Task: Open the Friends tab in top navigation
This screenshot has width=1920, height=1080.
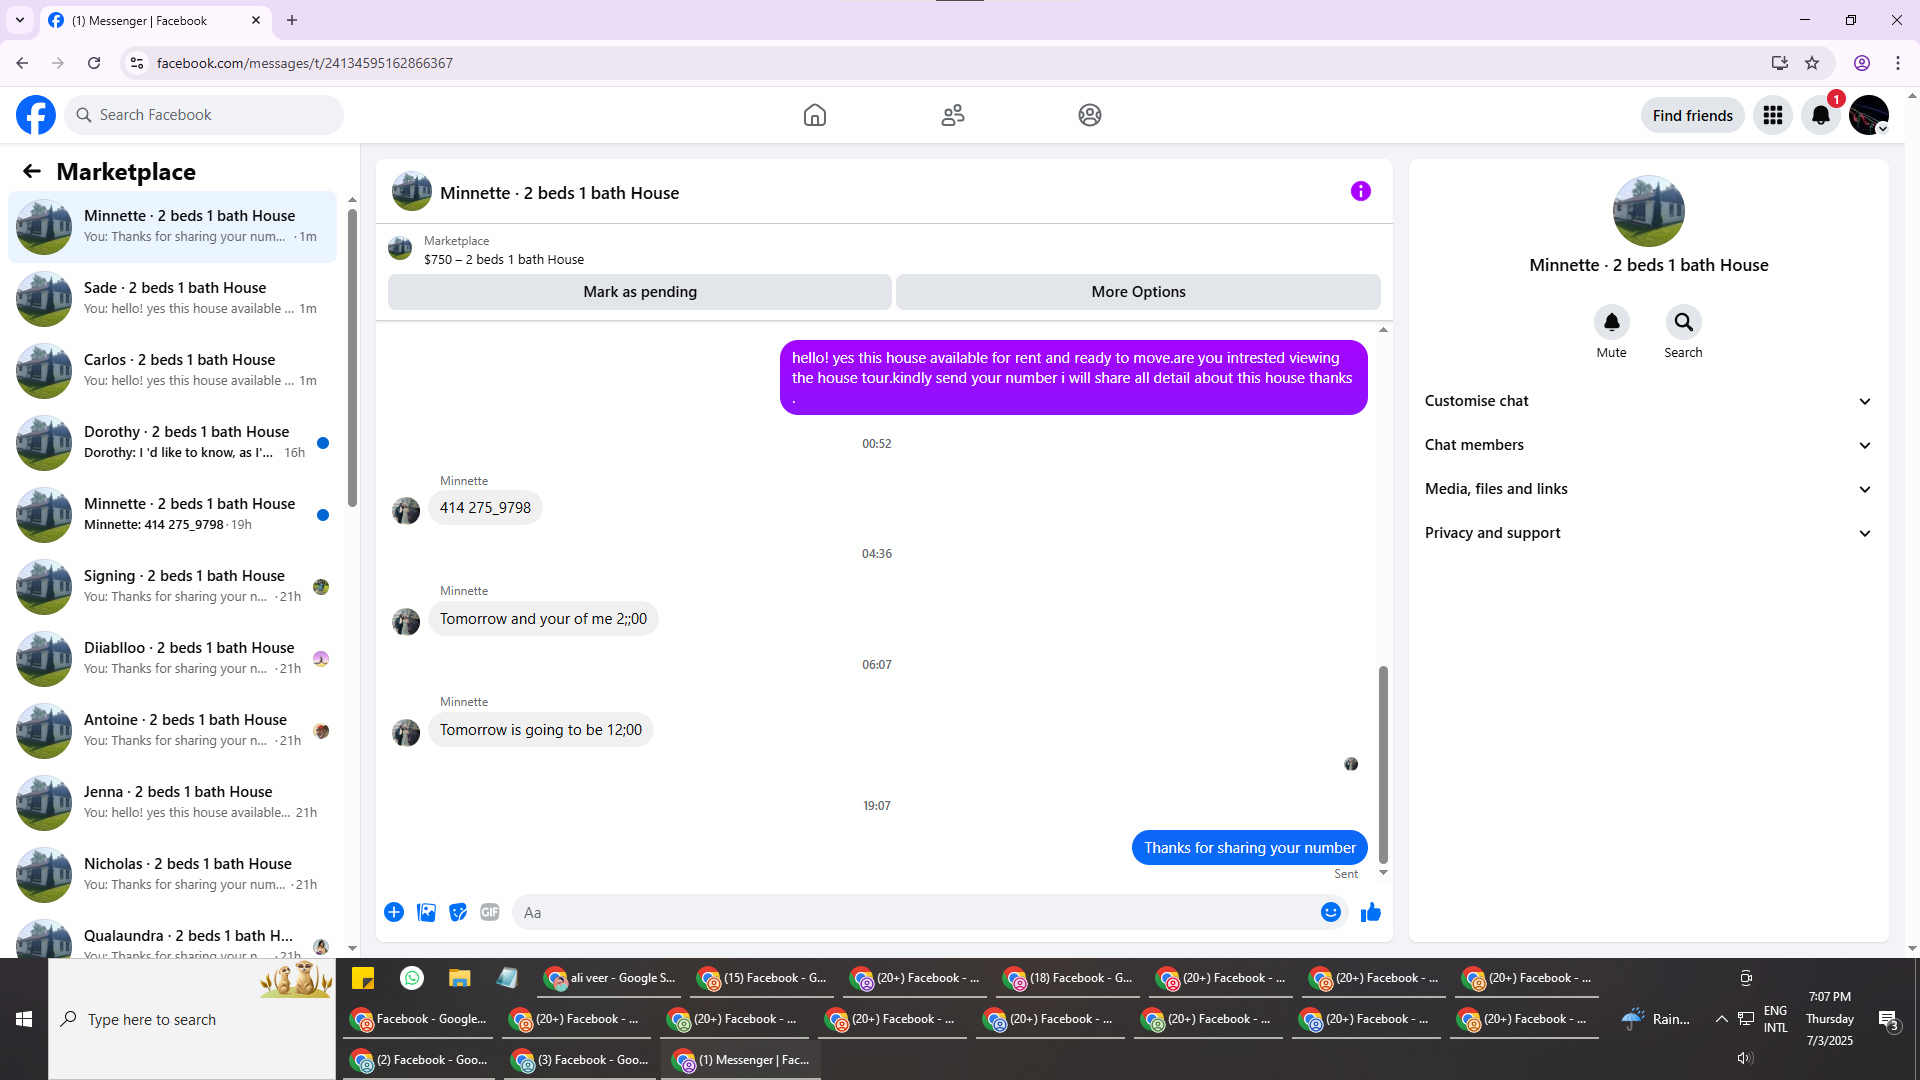Action: pos(952,115)
